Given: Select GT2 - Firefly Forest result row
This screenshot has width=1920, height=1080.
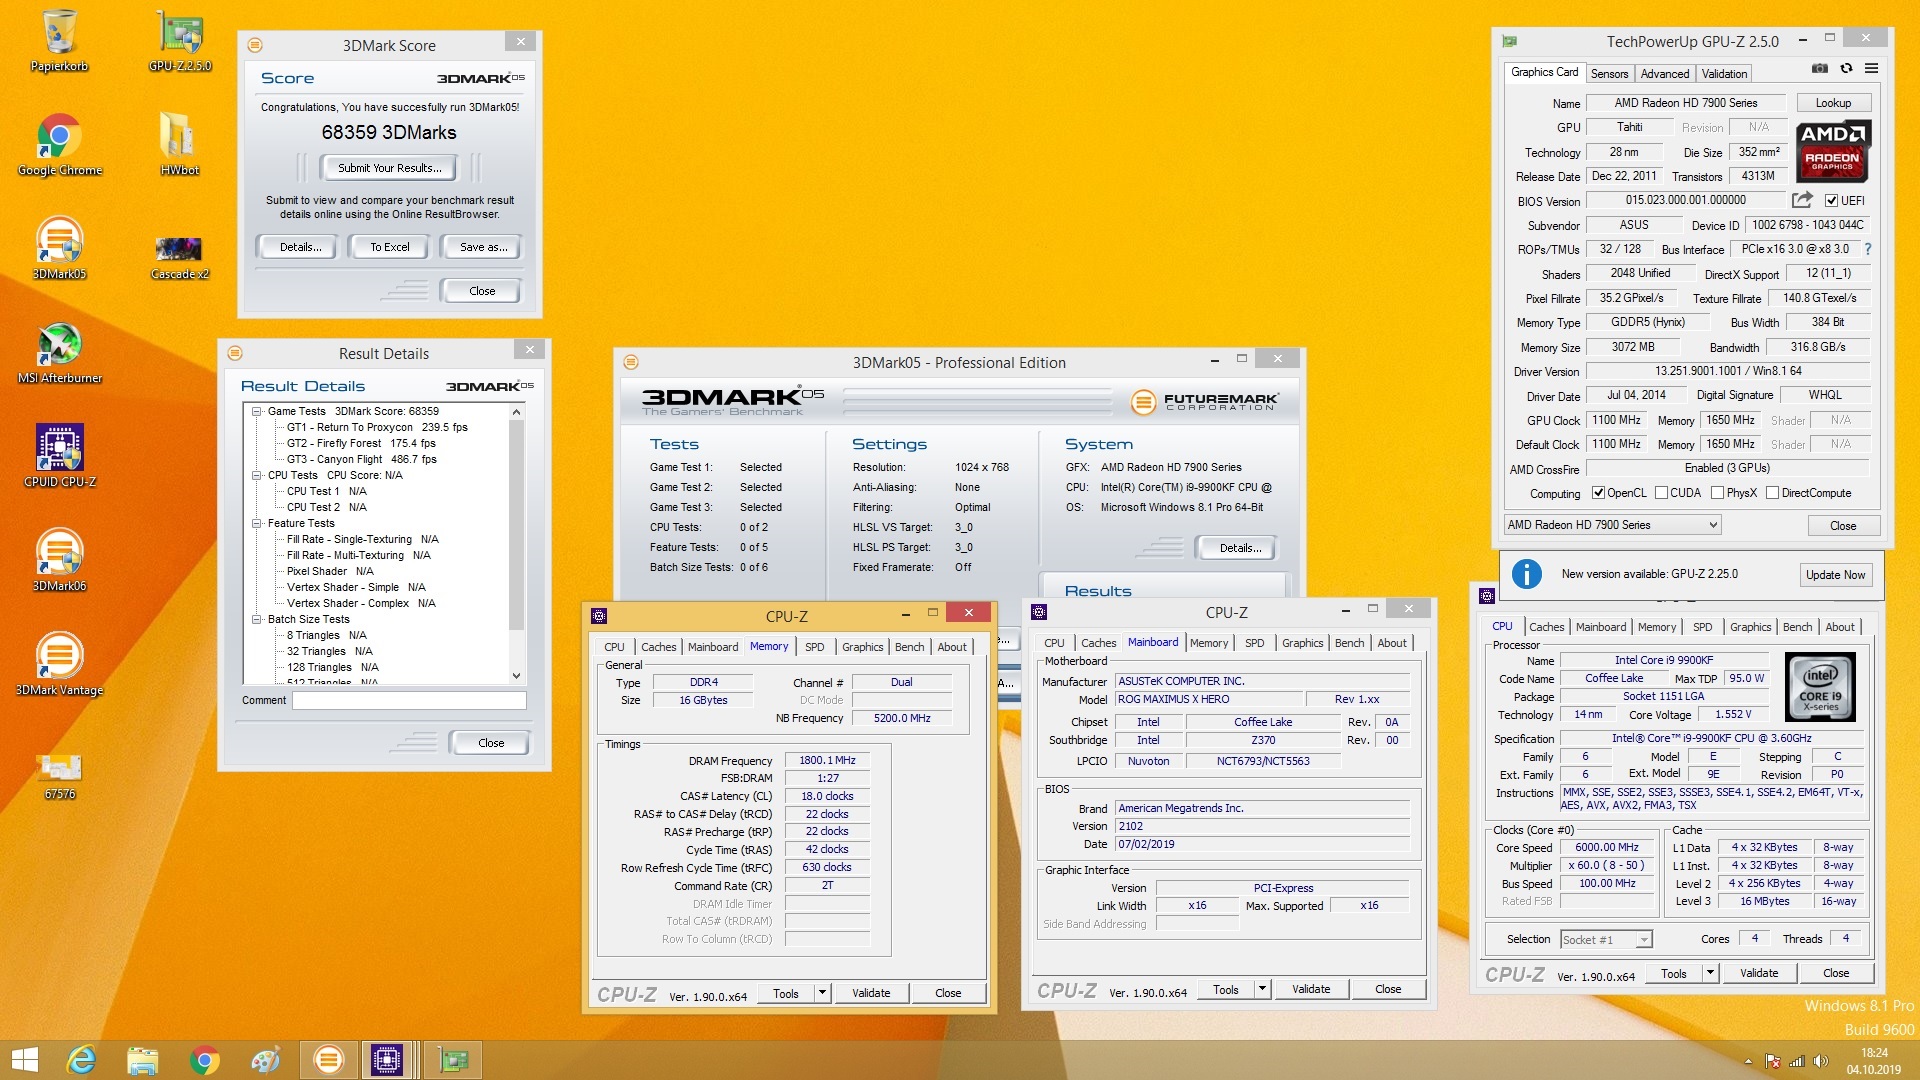Looking at the screenshot, I should click(361, 443).
